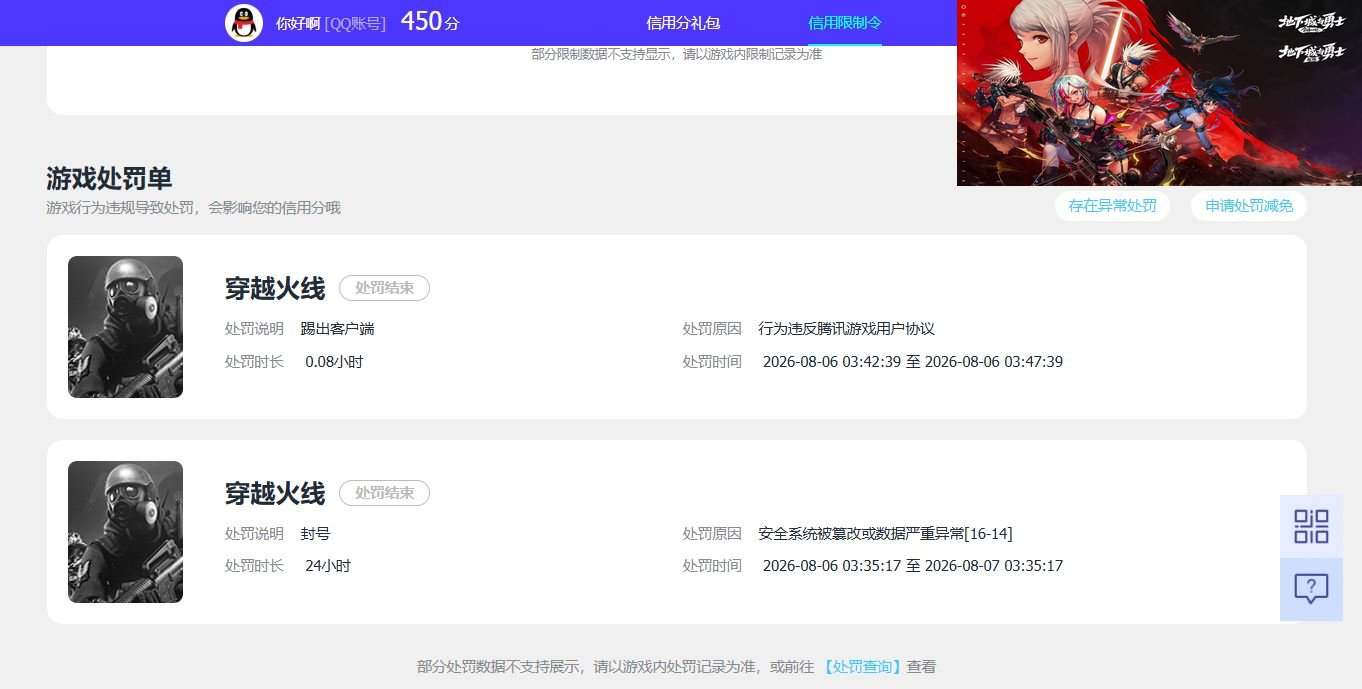Image resolution: width=1362 pixels, height=689 pixels.
Task: Click 行为违反腾讯游戏用户协议 reason text
Action: [847, 329]
